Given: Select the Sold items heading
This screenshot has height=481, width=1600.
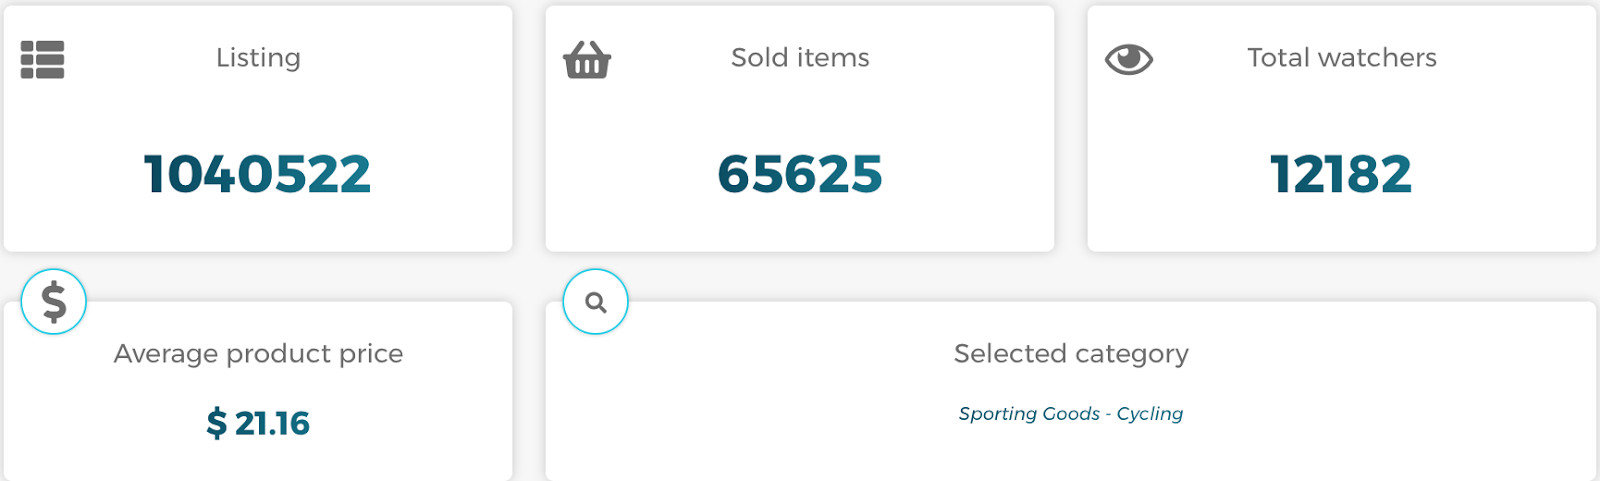Looking at the screenshot, I should (800, 58).
